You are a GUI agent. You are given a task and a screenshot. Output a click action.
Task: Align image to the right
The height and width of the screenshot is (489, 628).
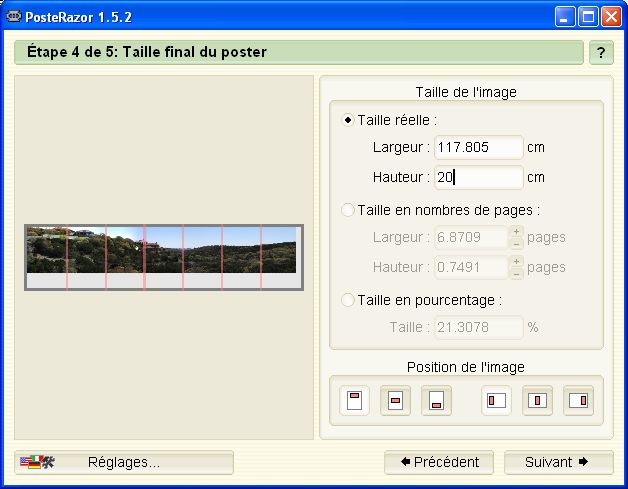click(578, 400)
